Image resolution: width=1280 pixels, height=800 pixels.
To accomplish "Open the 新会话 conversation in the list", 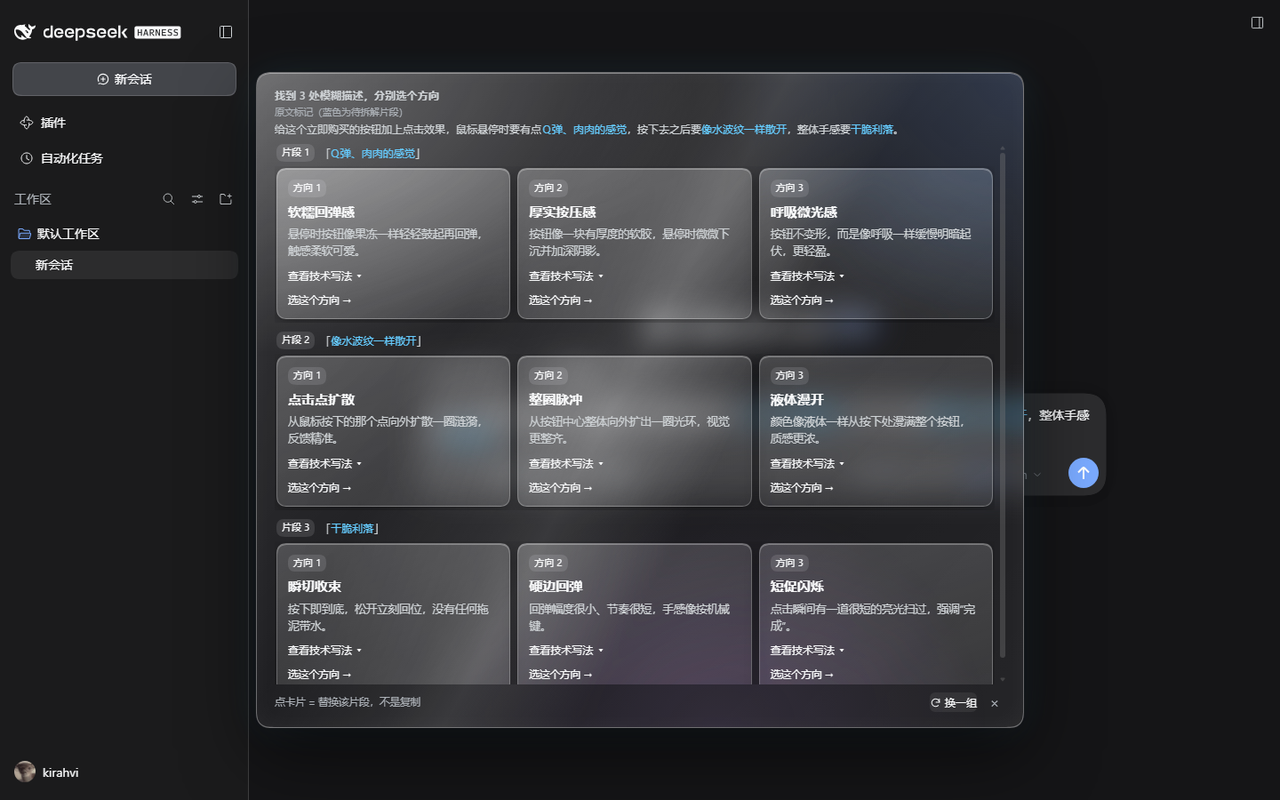I will [x=124, y=265].
